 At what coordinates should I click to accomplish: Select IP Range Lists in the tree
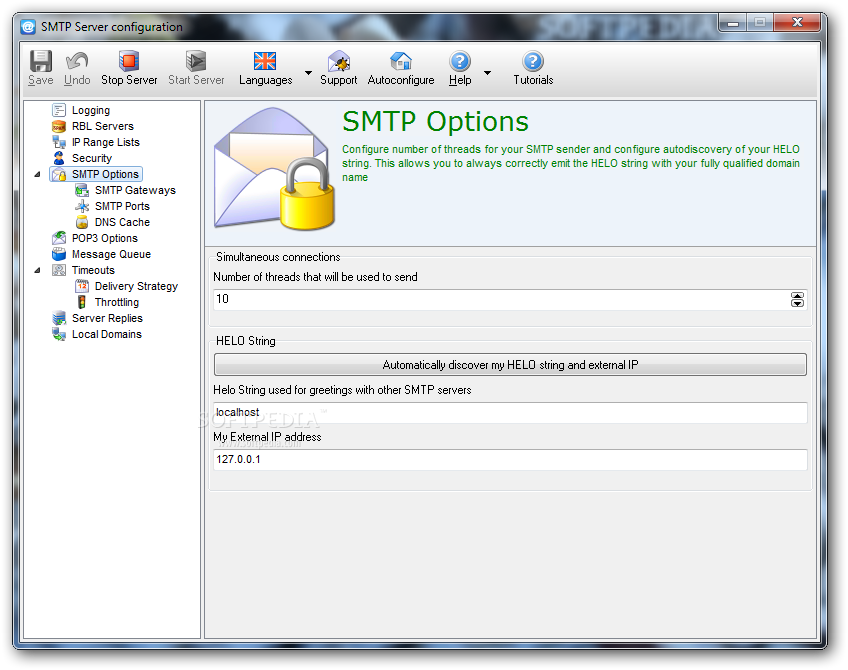(106, 142)
